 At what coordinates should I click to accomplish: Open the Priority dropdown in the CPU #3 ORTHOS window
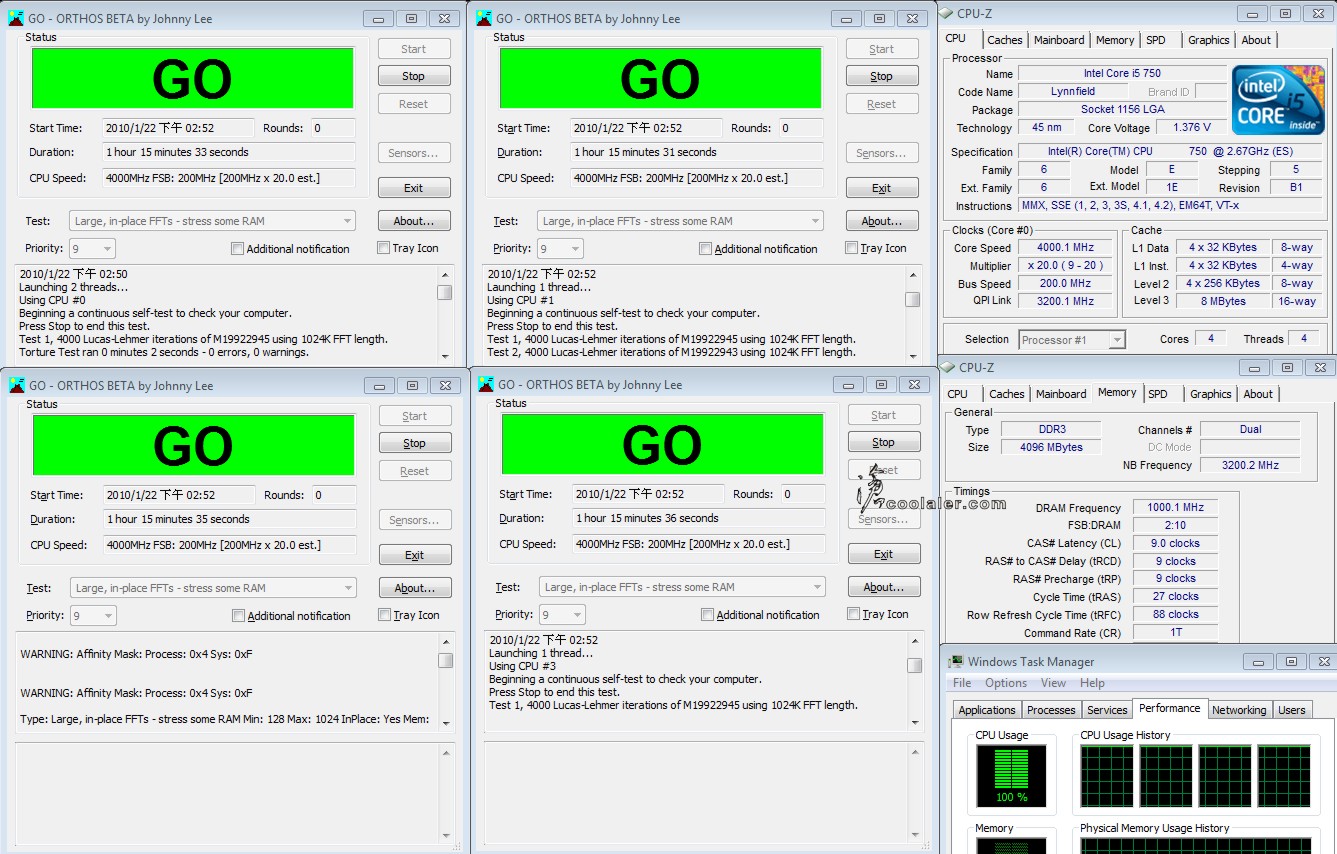click(562, 614)
